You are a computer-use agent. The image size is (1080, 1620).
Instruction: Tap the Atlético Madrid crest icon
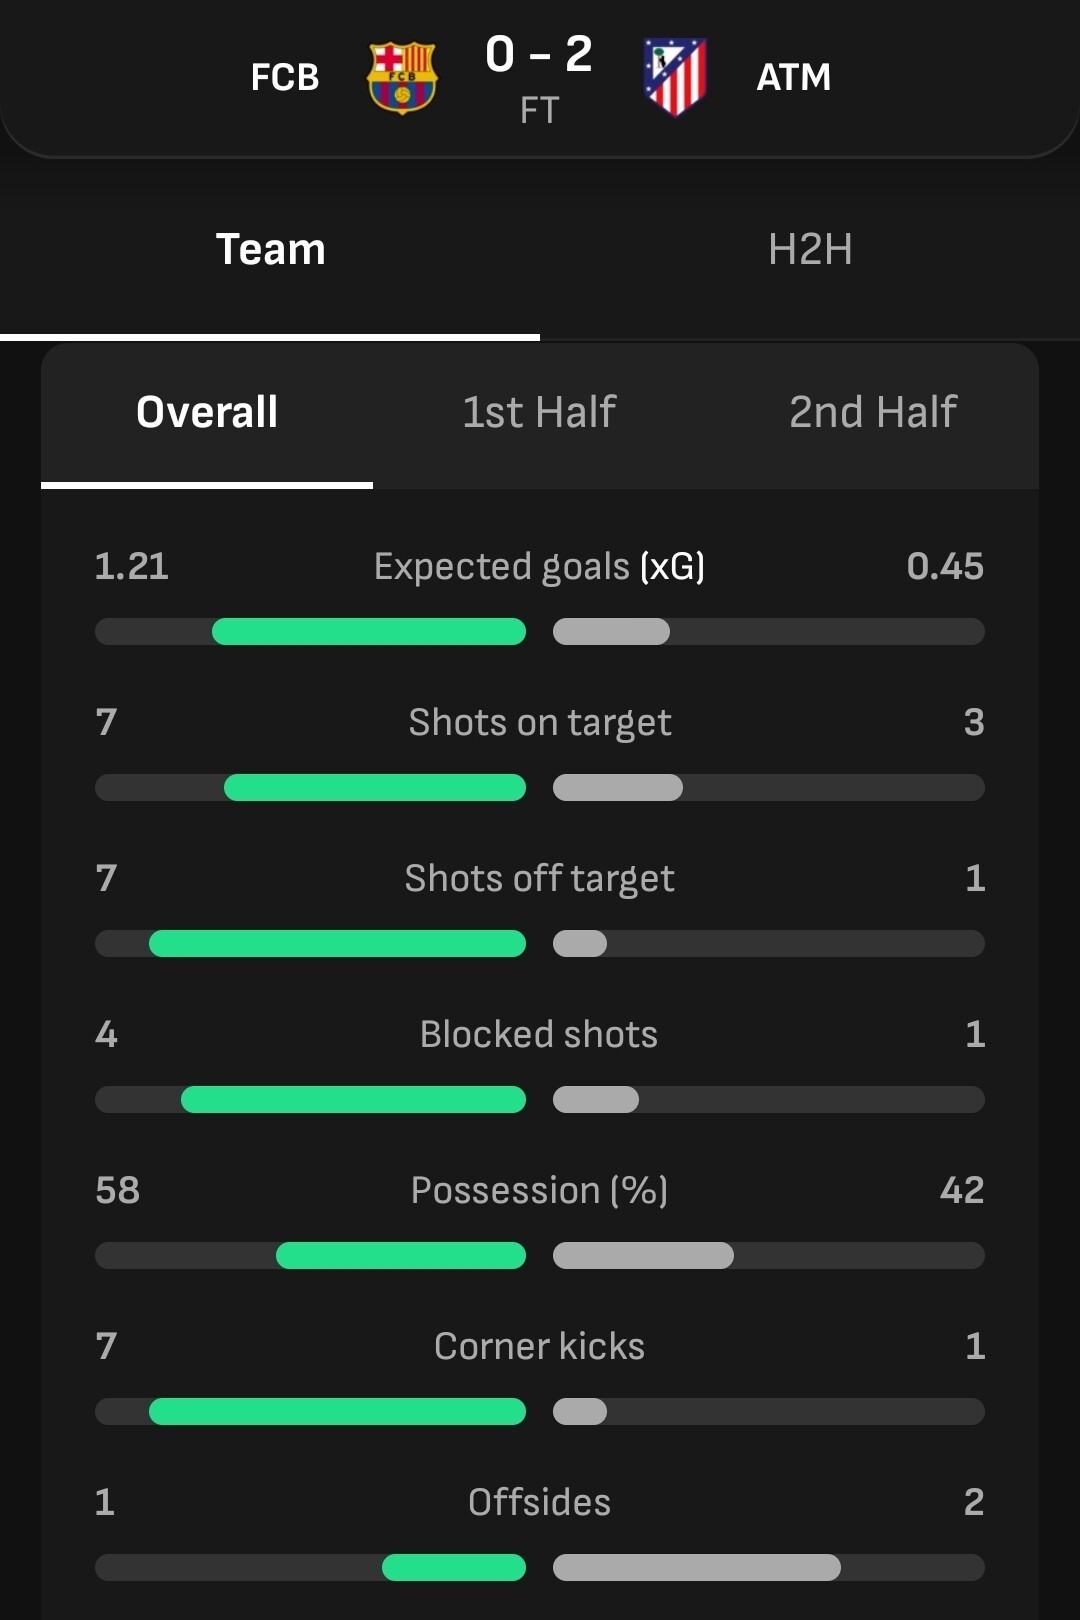(675, 77)
